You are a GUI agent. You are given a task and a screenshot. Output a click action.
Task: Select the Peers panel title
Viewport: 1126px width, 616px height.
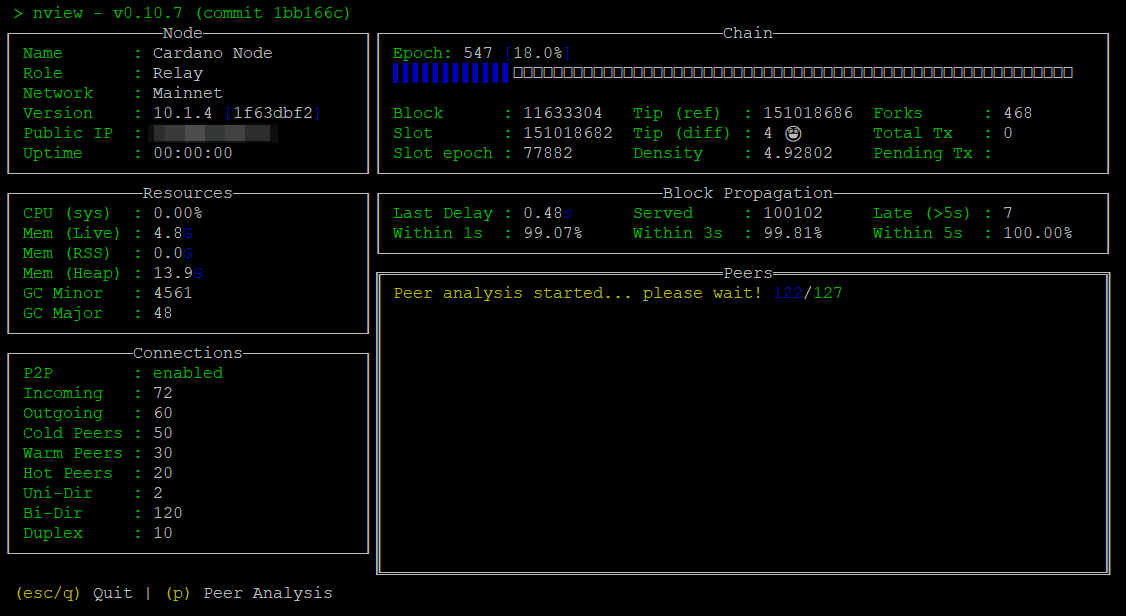[747, 272]
